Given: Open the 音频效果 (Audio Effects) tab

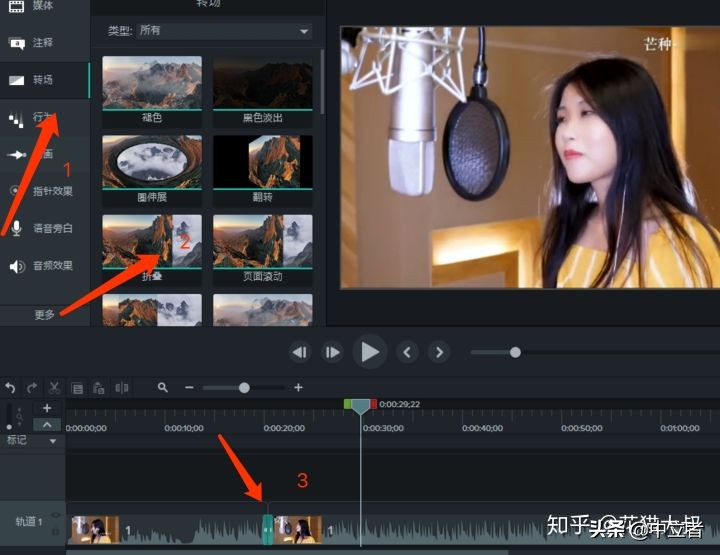Looking at the screenshot, I should pyautogui.click(x=44, y=265).
